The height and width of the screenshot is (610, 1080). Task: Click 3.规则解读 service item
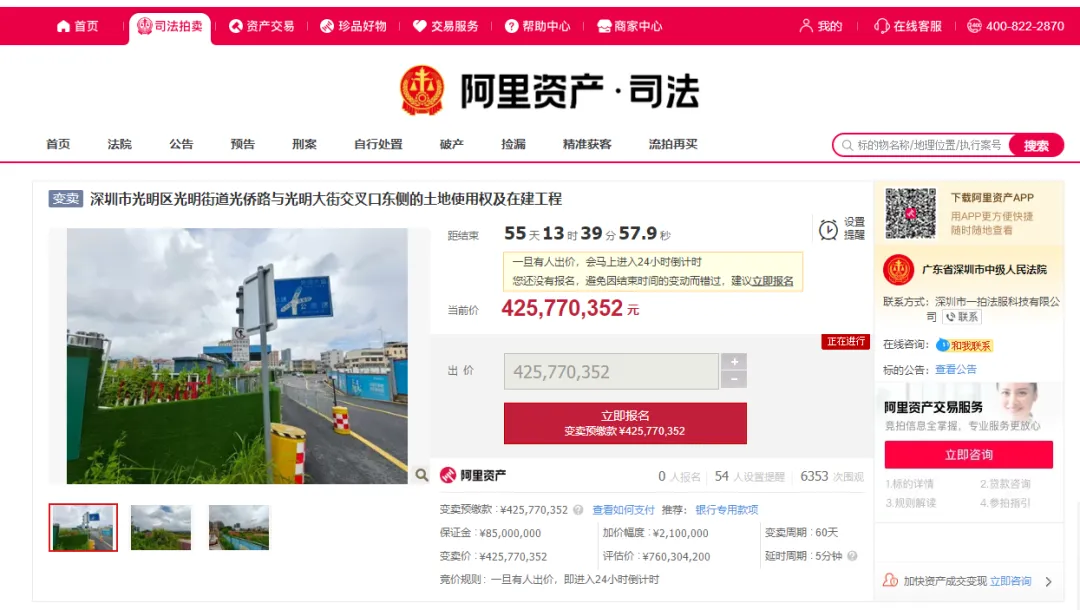click(911, 503)
